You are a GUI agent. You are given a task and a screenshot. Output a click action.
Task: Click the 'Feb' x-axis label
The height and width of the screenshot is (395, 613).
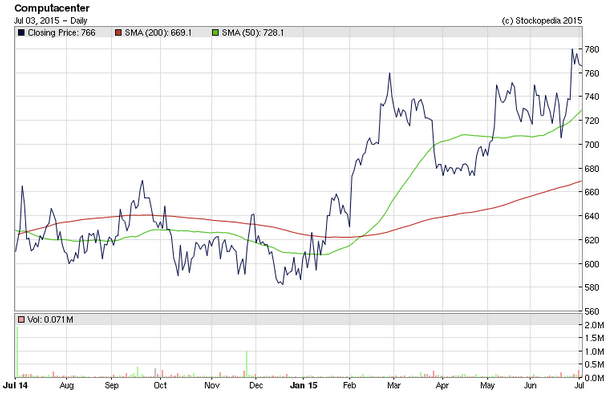point(349,385)
